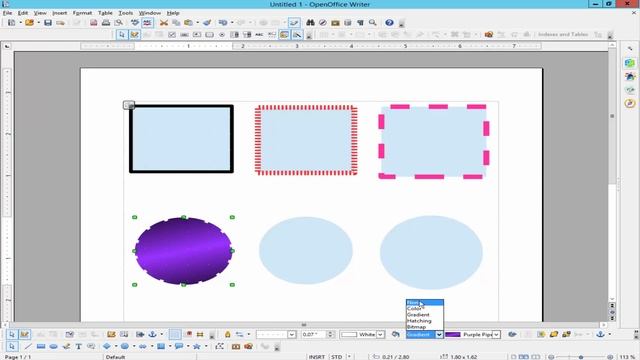Select the Callouts tool icon
Screen dimensions: 640x360
(91, 347)
